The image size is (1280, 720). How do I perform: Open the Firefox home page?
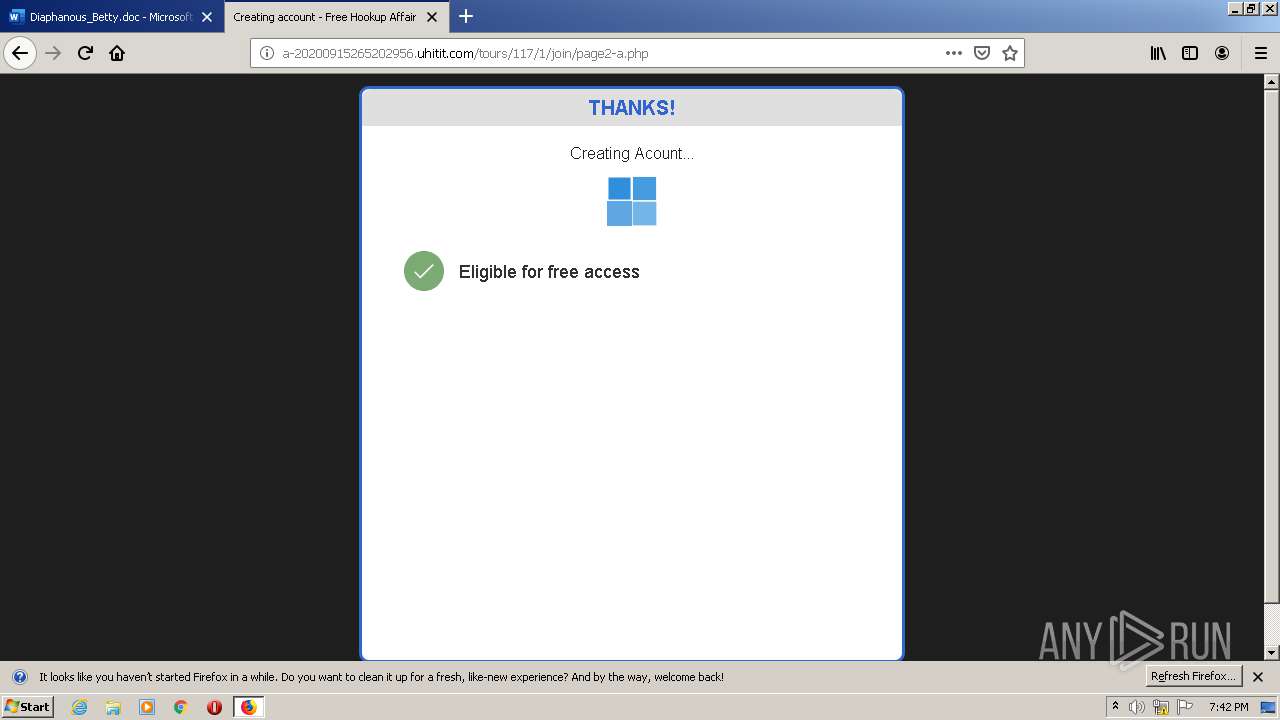[x=117, y=53]
